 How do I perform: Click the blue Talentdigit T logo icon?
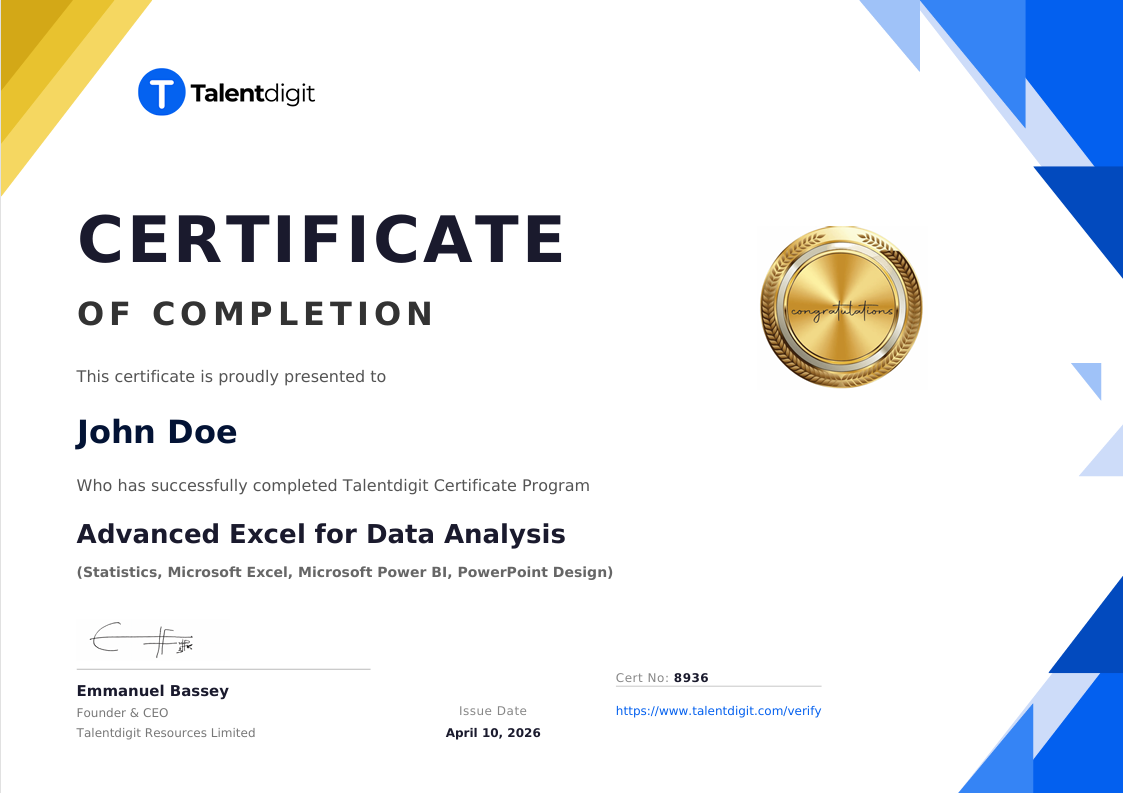click(x=161, y=92)
